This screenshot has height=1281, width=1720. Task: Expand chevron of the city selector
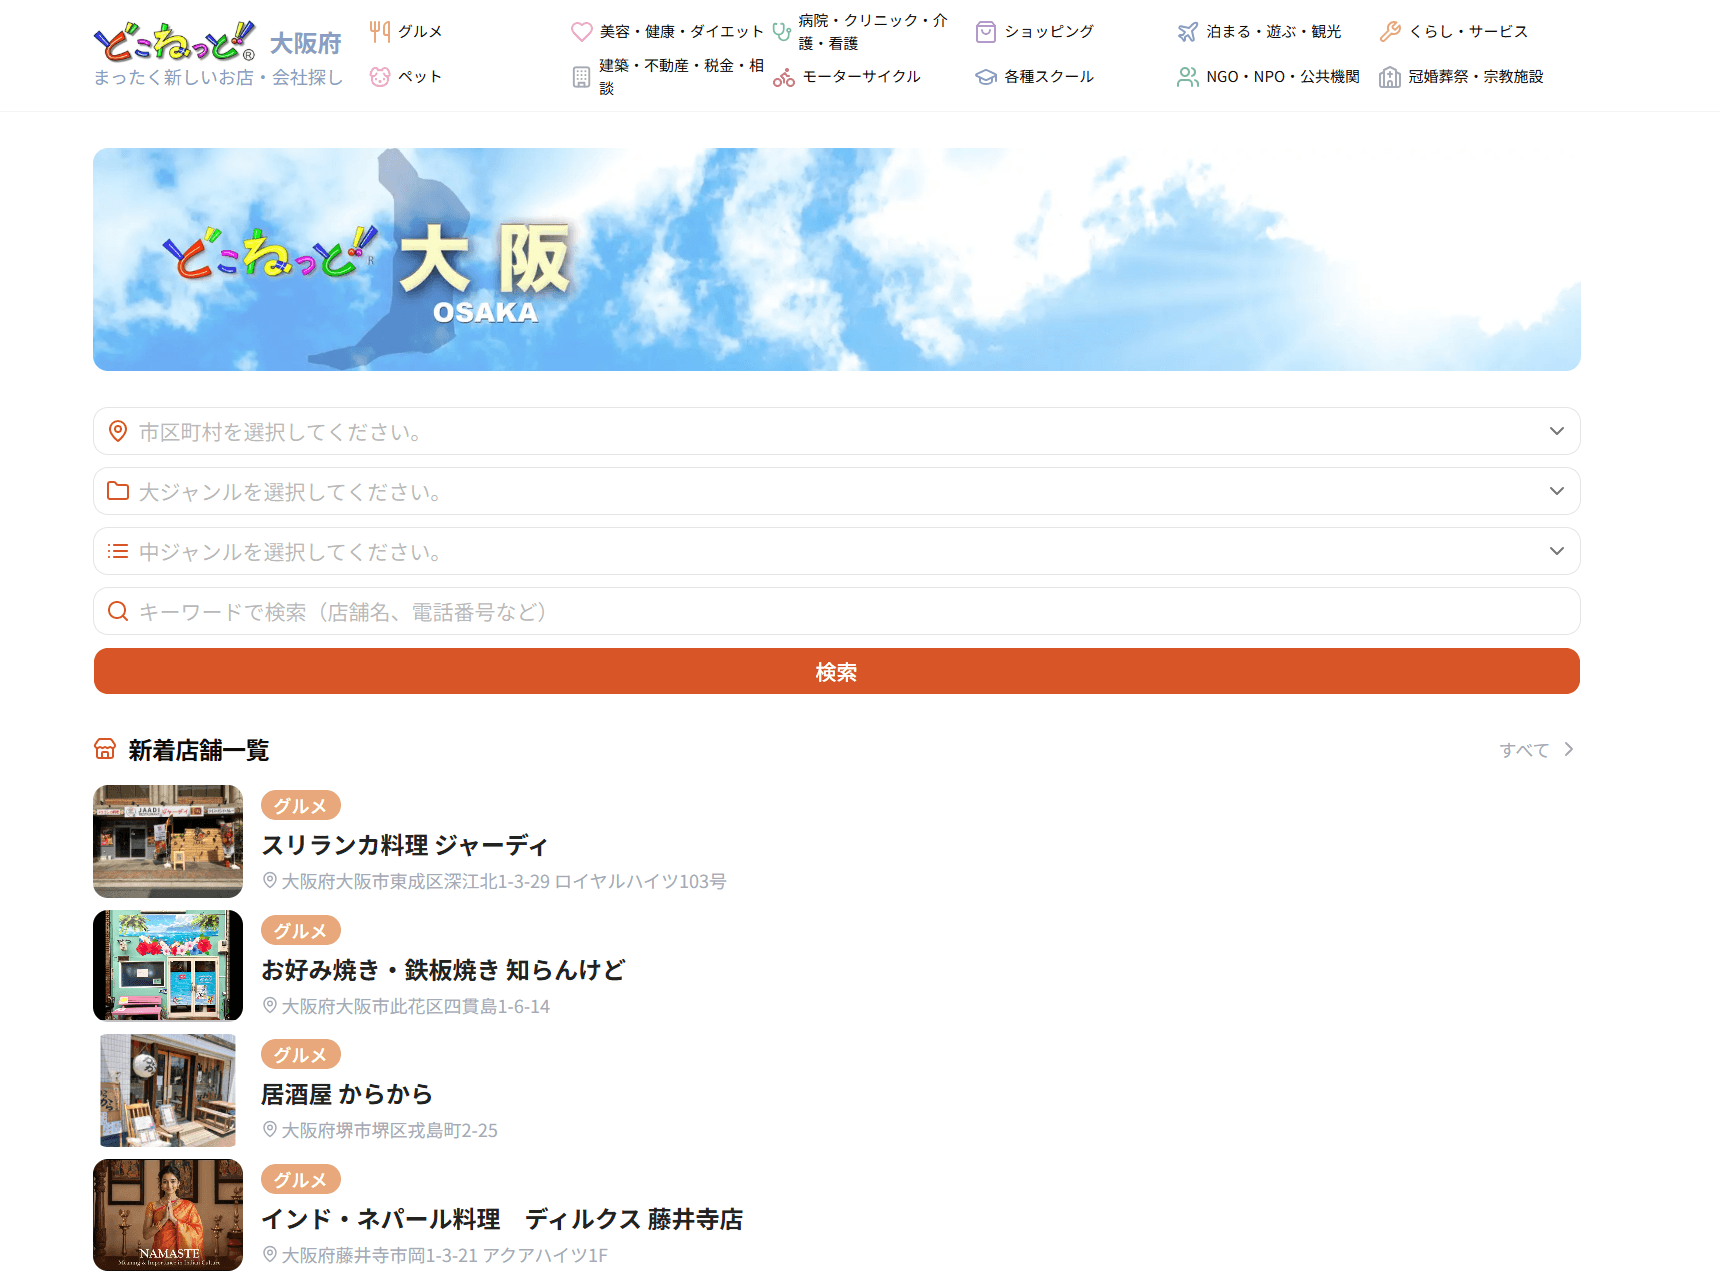[1557, 431]
